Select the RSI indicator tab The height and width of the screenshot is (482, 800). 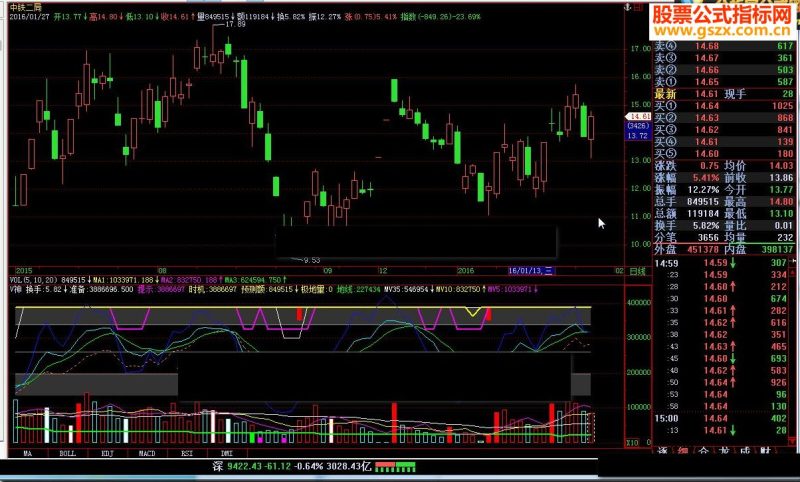coord(187,453)
